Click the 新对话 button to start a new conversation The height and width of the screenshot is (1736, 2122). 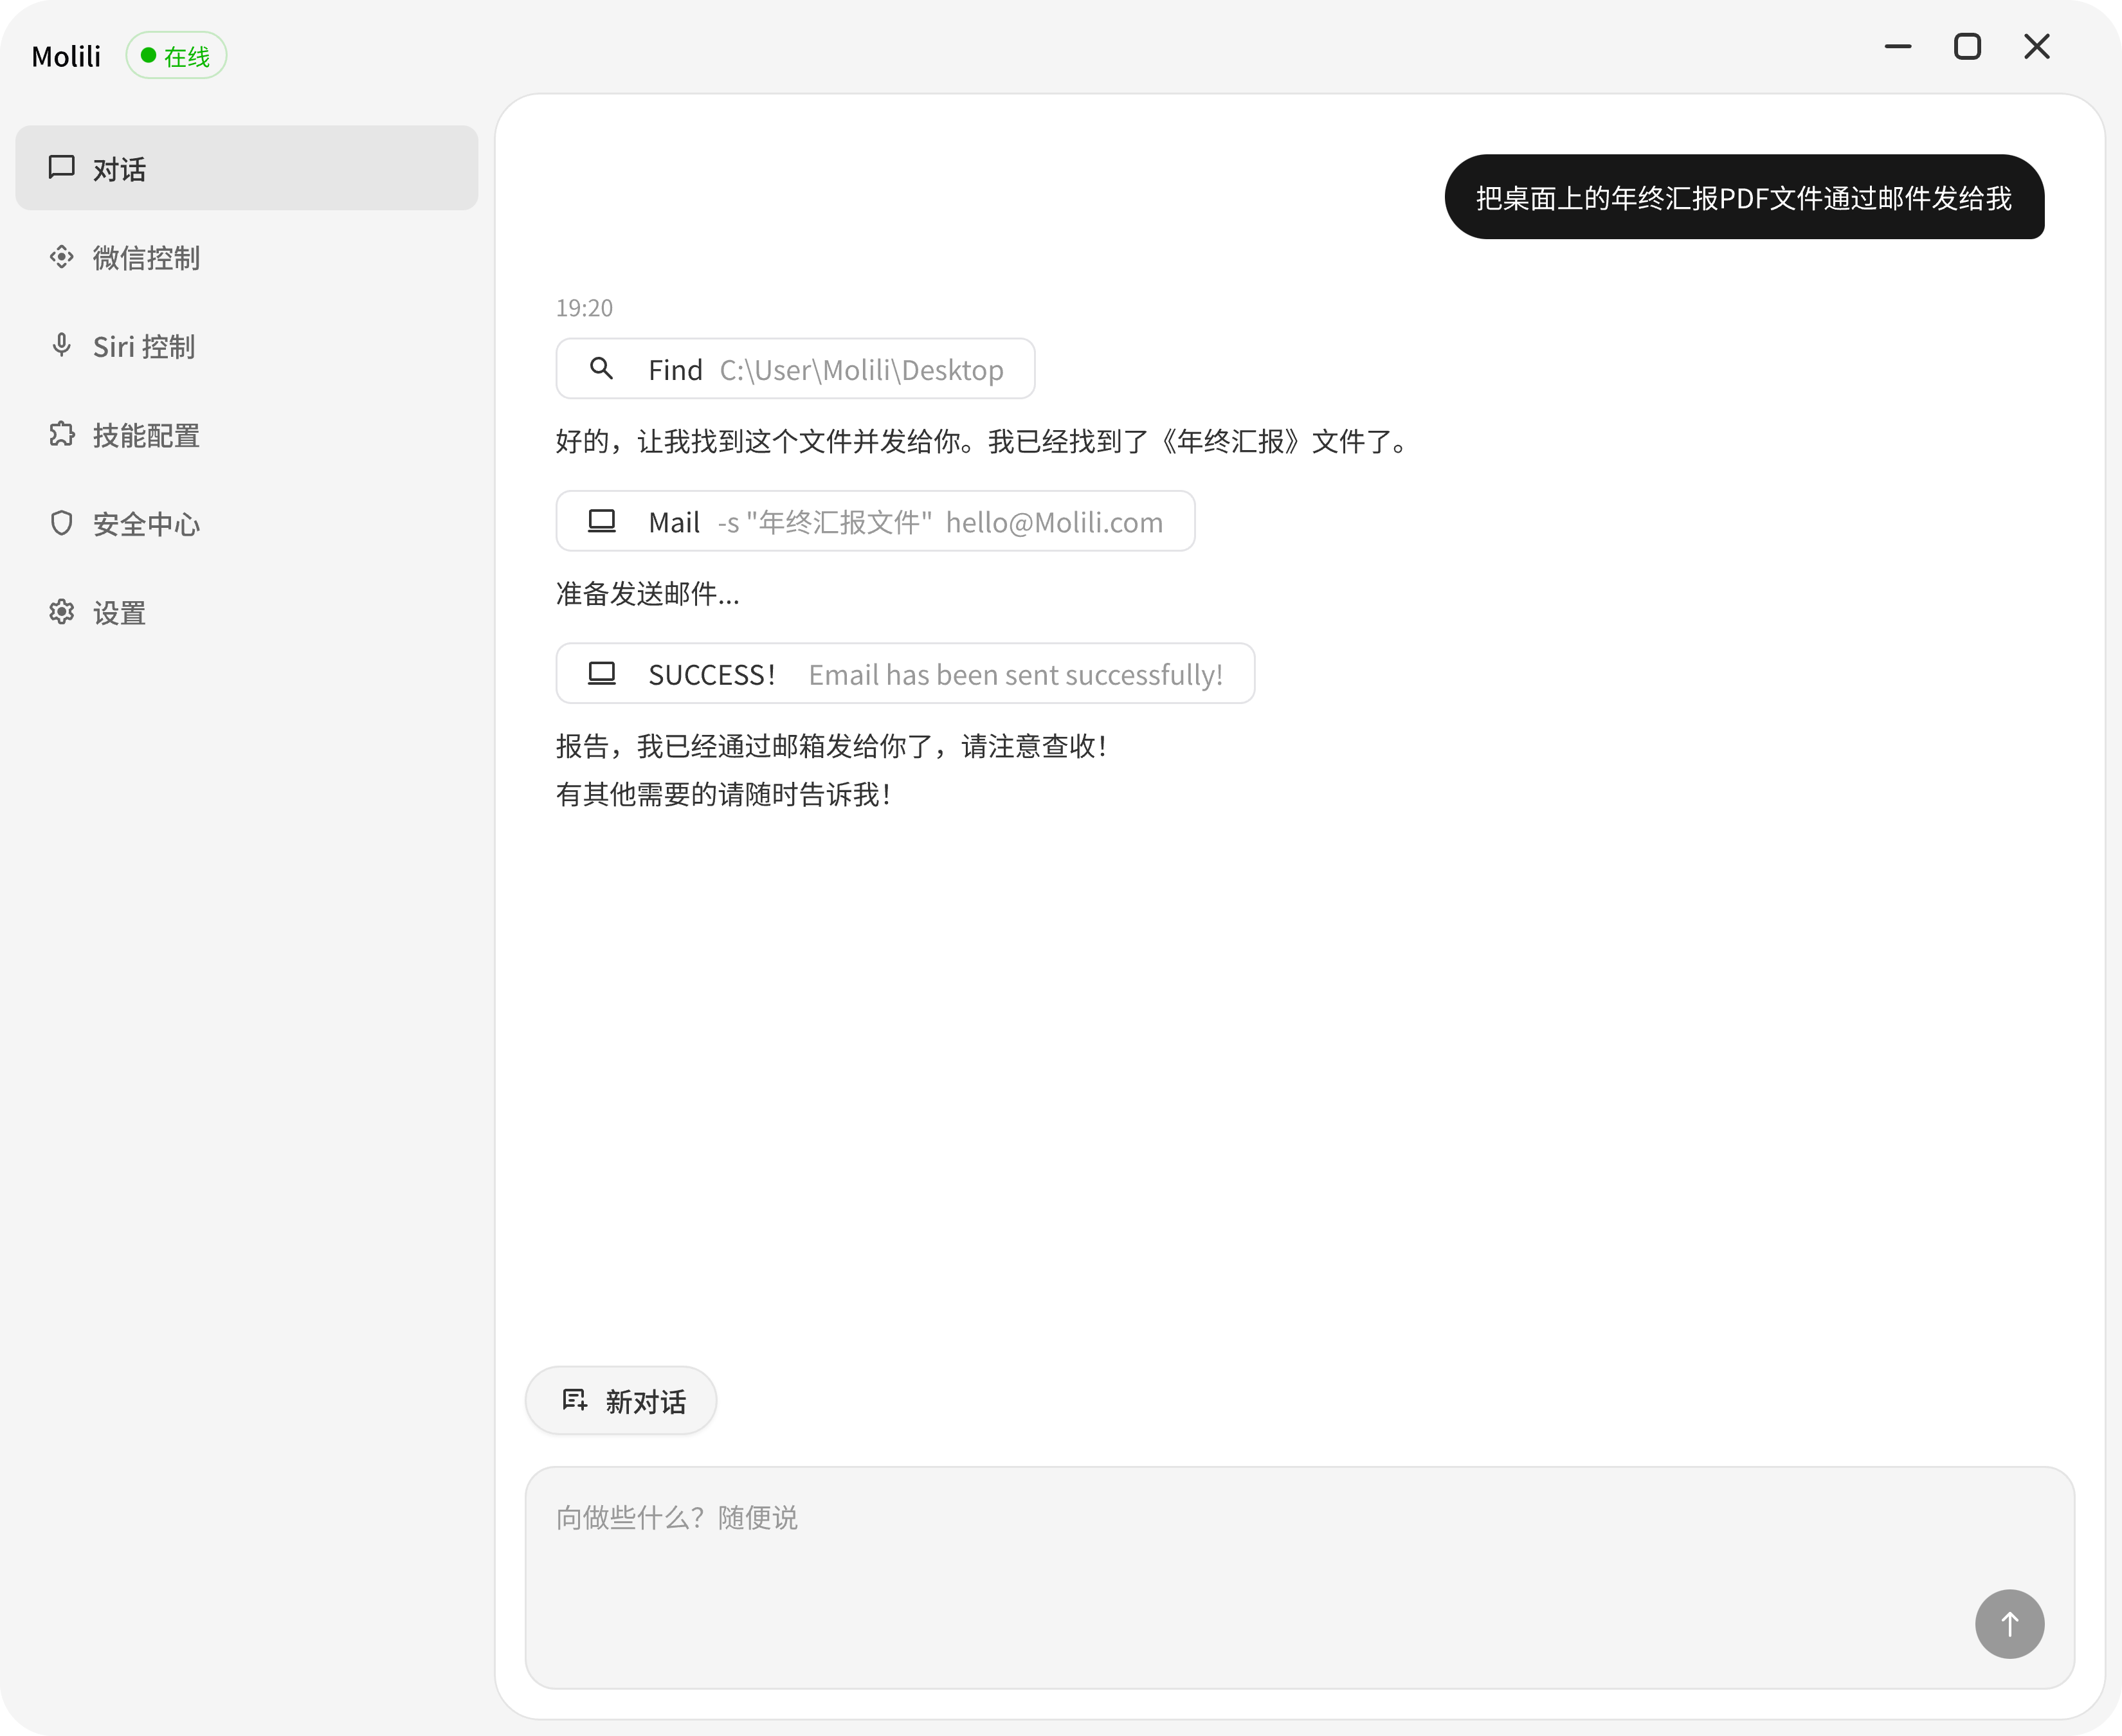620,1400
